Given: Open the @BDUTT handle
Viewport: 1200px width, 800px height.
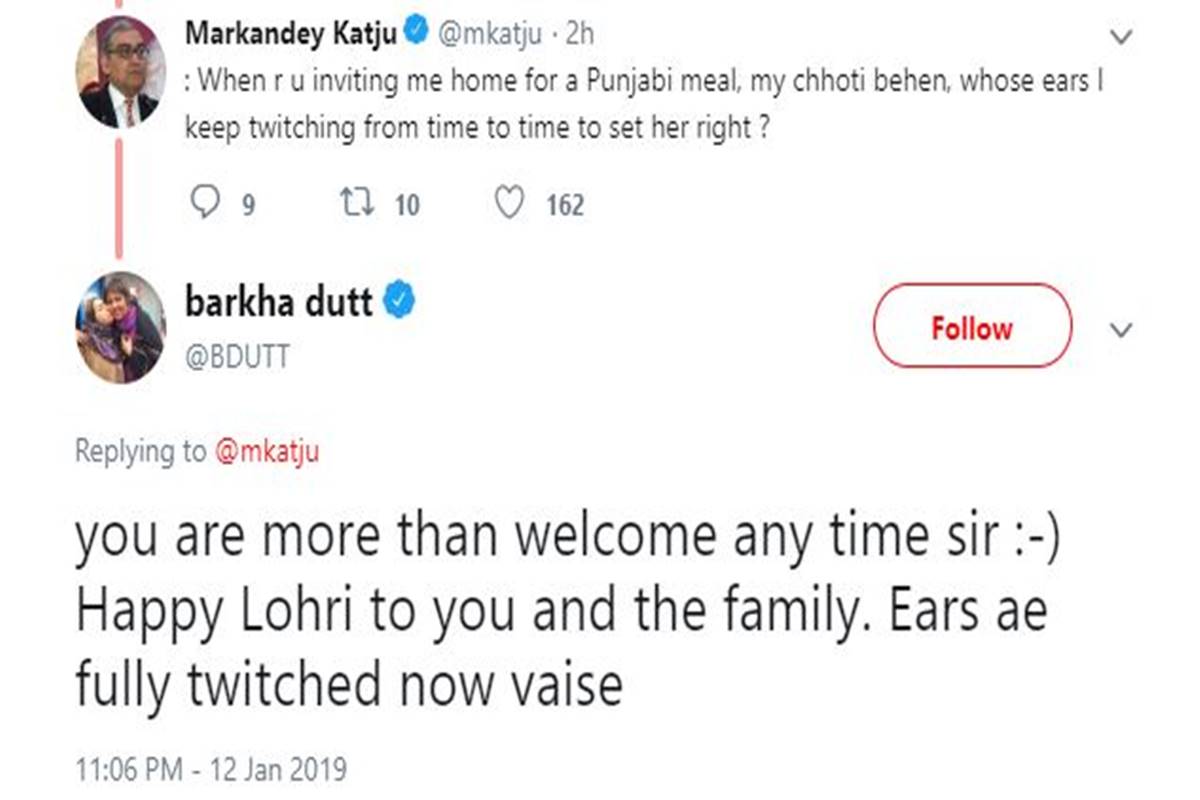Looking at the screenshot, I should coord(237,356).
